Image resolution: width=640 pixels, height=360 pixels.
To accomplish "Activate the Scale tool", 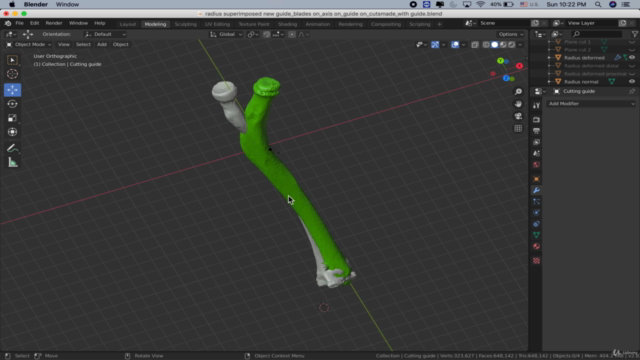I will pyautogui.click(x=12, y=118).
